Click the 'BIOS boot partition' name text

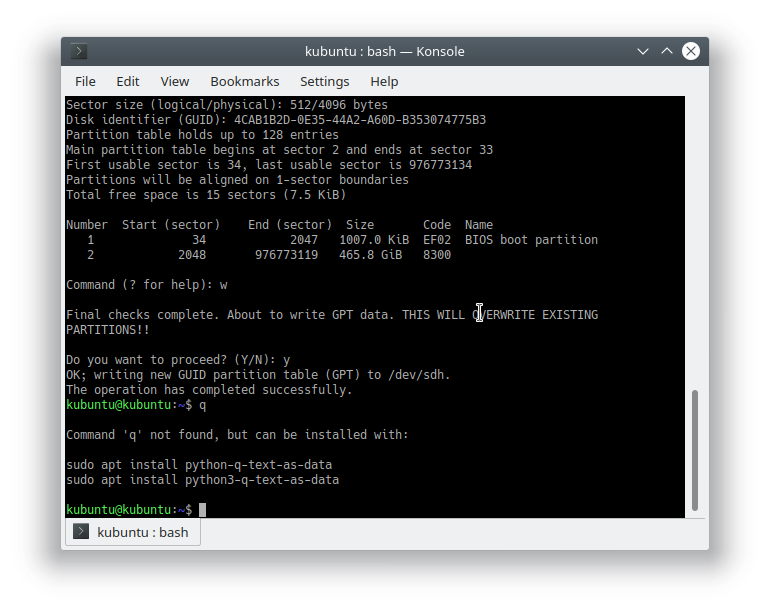(x=531, y=240)
